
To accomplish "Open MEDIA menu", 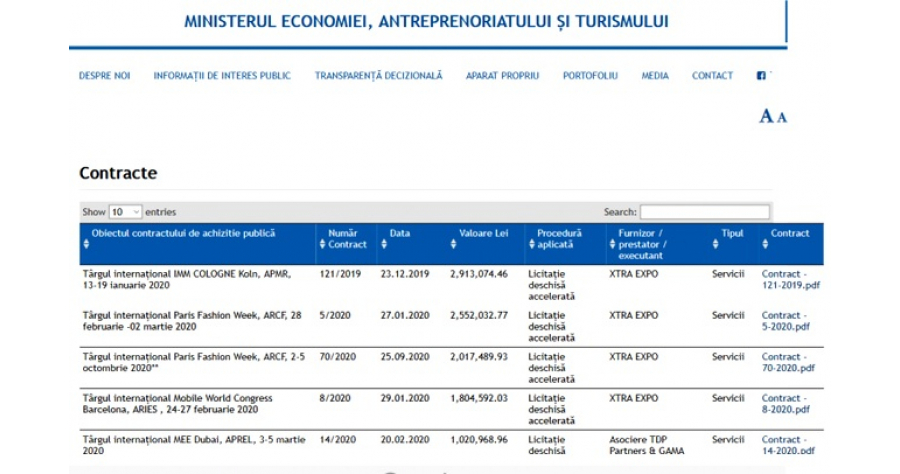I will click(655, 76).
